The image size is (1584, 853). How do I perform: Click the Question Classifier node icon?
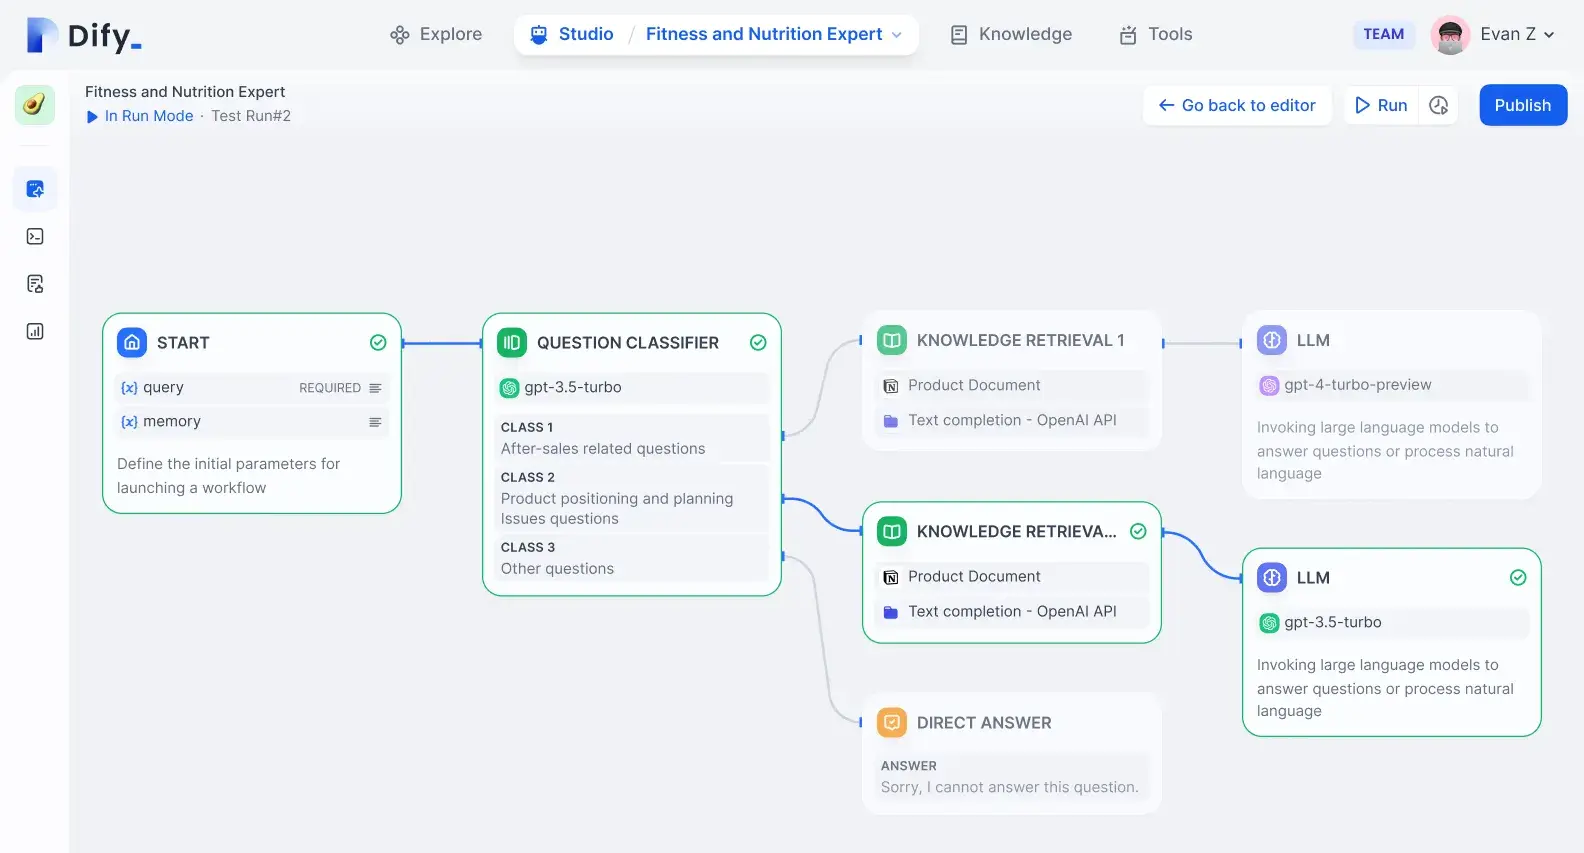(x=512, y=343)
